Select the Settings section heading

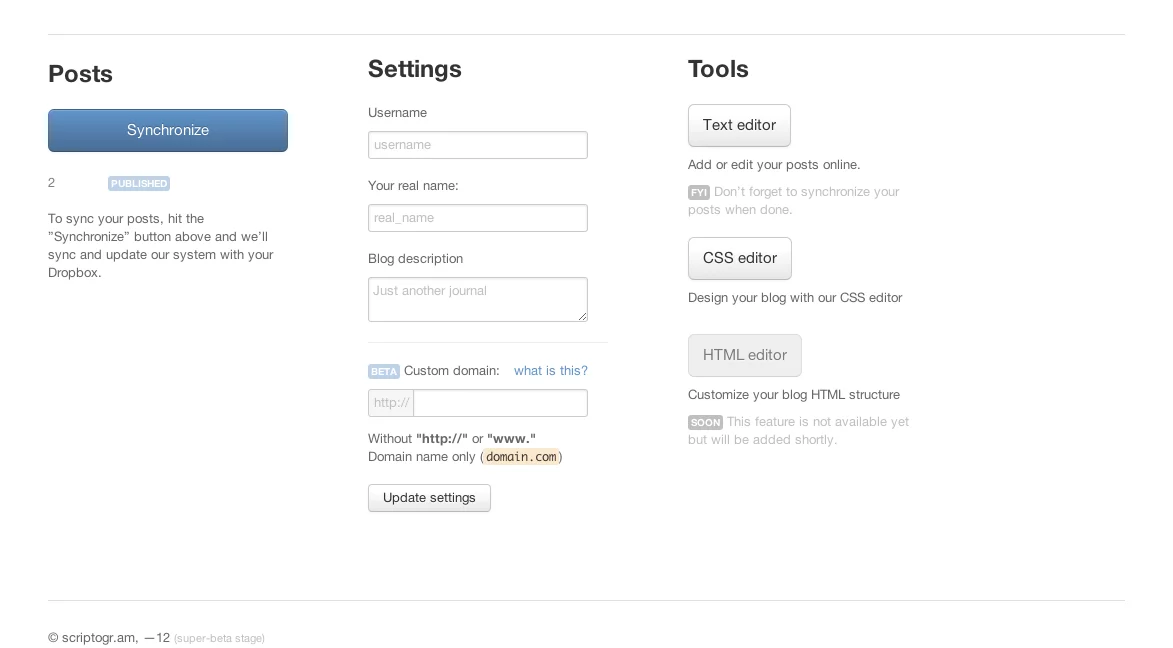pos(414,69)
